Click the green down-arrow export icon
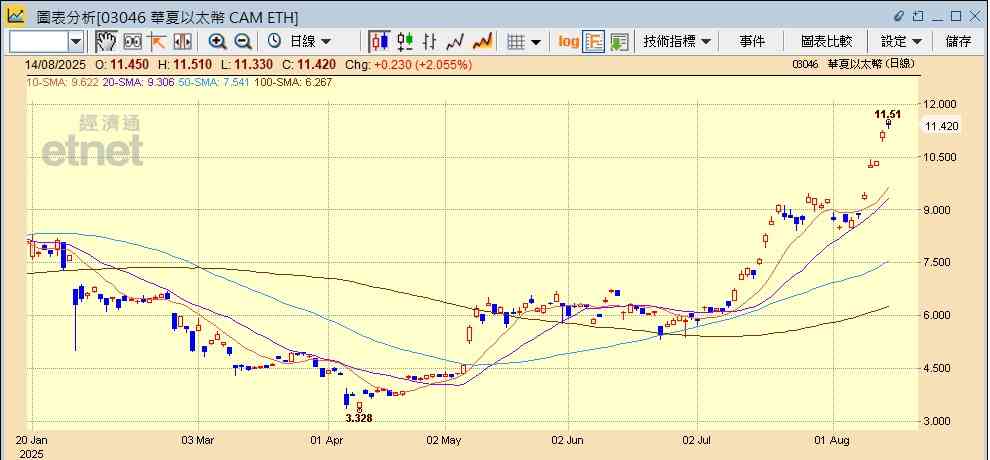This screenshot has width=990, height=460. click(619, 42)
